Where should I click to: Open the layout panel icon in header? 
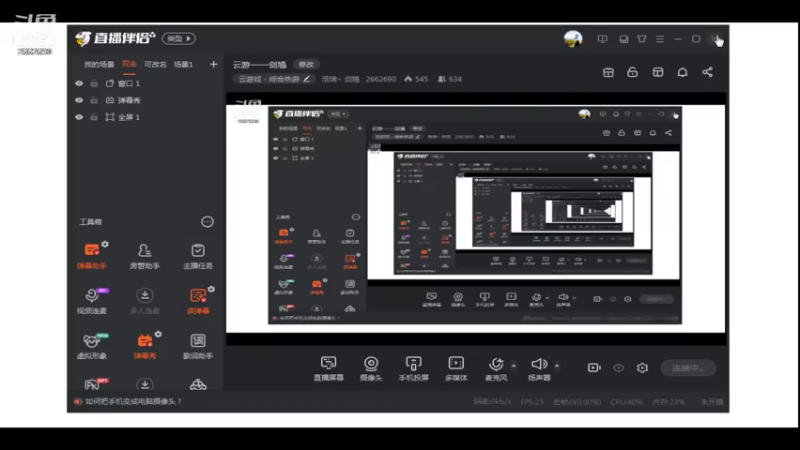658,72
